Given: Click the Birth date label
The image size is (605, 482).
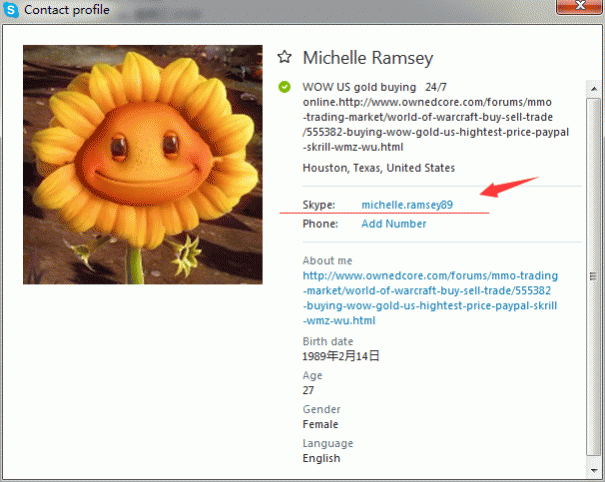Looking at the screenshot, I should (328, 341).
